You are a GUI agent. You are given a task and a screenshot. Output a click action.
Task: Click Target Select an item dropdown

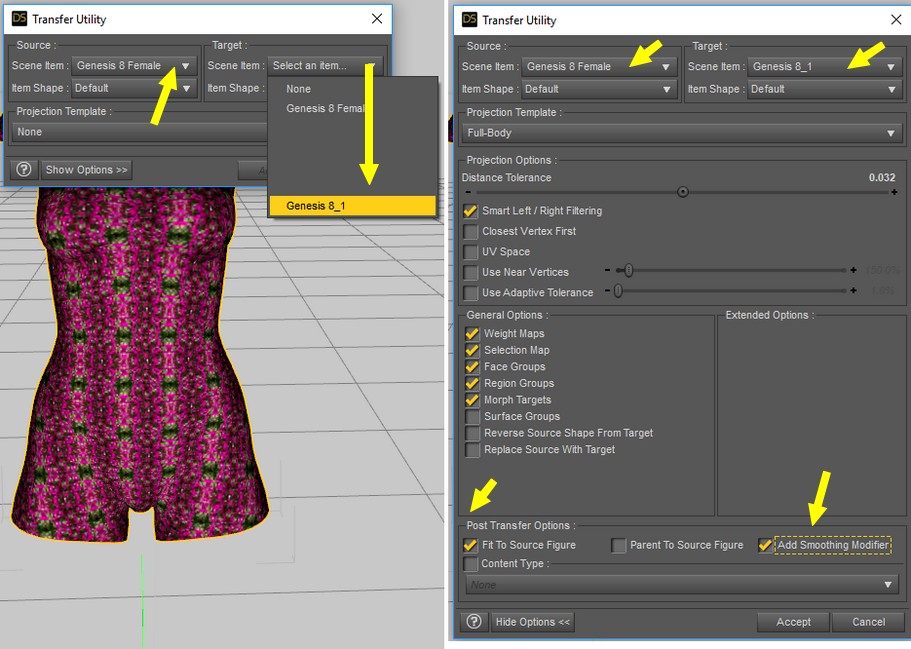(x=324, y=66)
